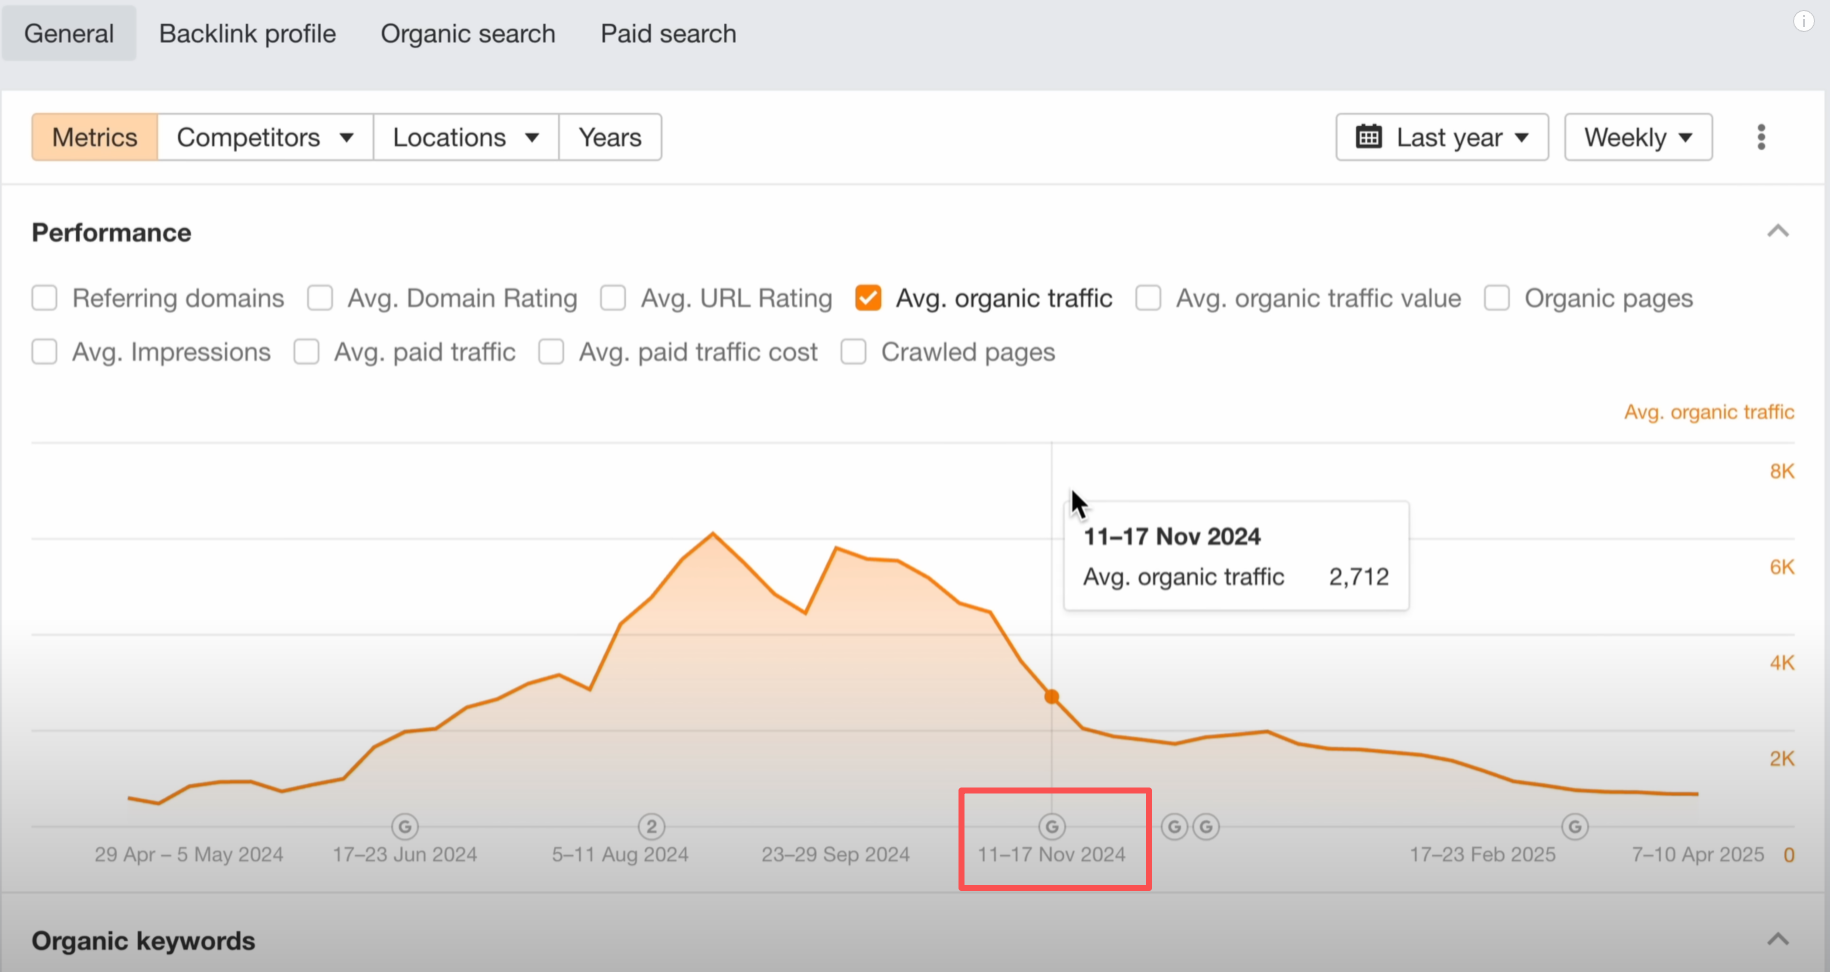Image resolution: width=1830 pixels, height=972 pixels.
Task: Switch to the Backlink profile tab
Action: tap(247, 34)
